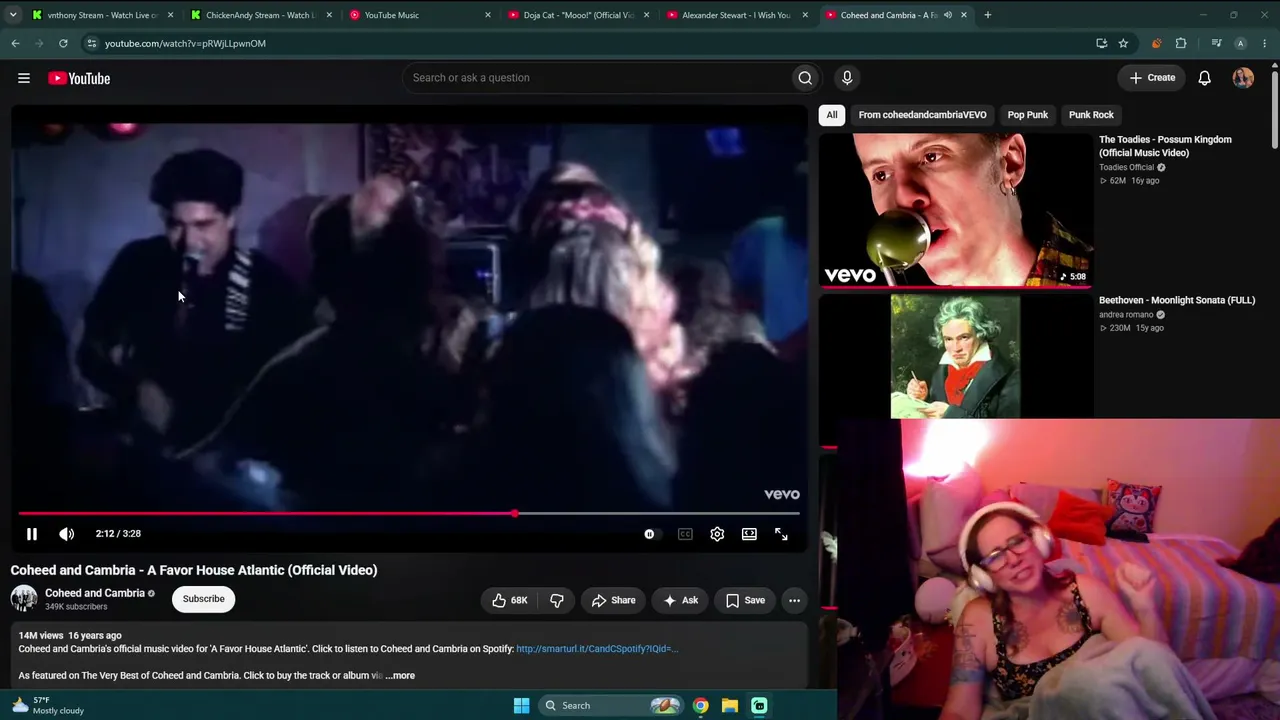The width and height of the screenshot is (1280, 720).
Task: Like the video
Action: pyautogui.click(x=510, y=600)
